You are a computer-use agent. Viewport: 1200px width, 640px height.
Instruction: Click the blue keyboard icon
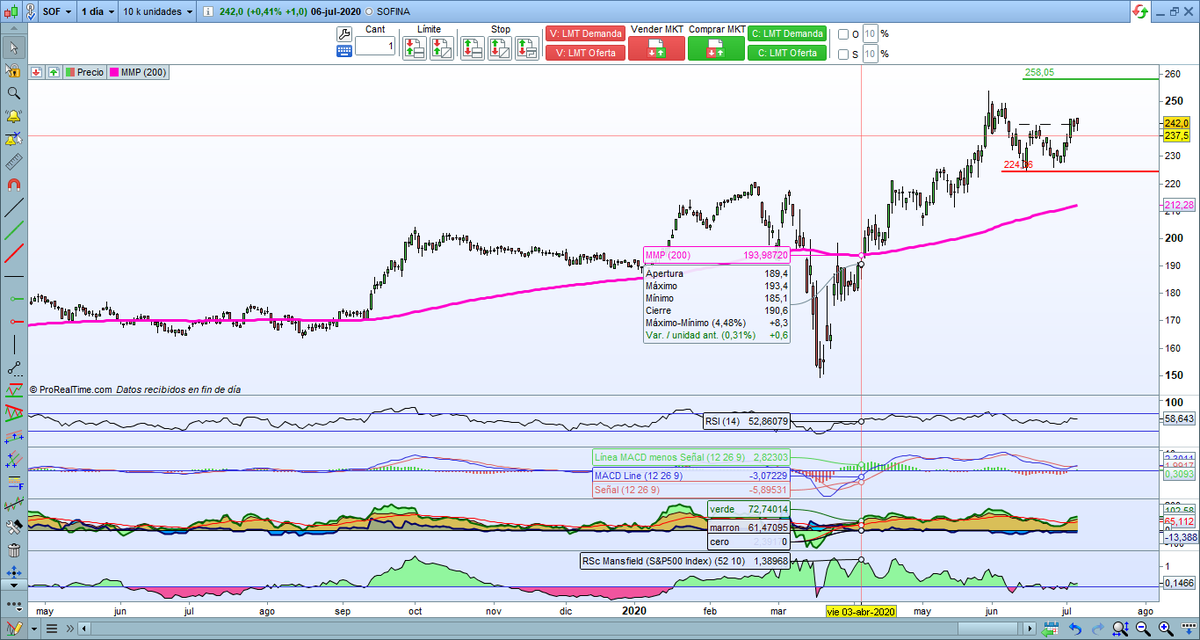click(x=344, y=50)
